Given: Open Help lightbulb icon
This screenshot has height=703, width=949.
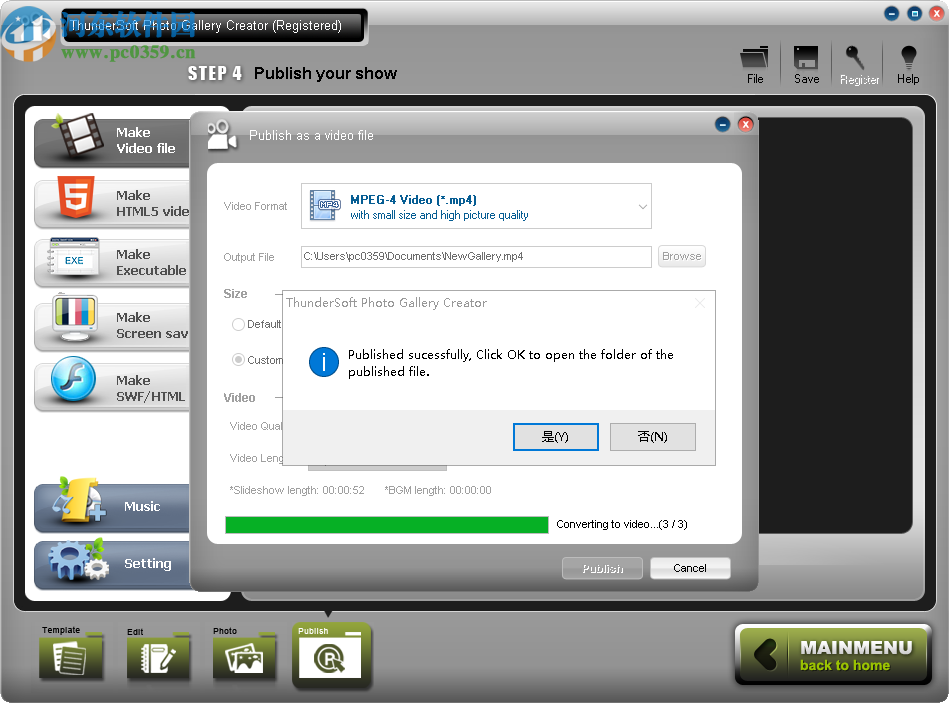Looking at the screenshot, I should pos(908,65).
